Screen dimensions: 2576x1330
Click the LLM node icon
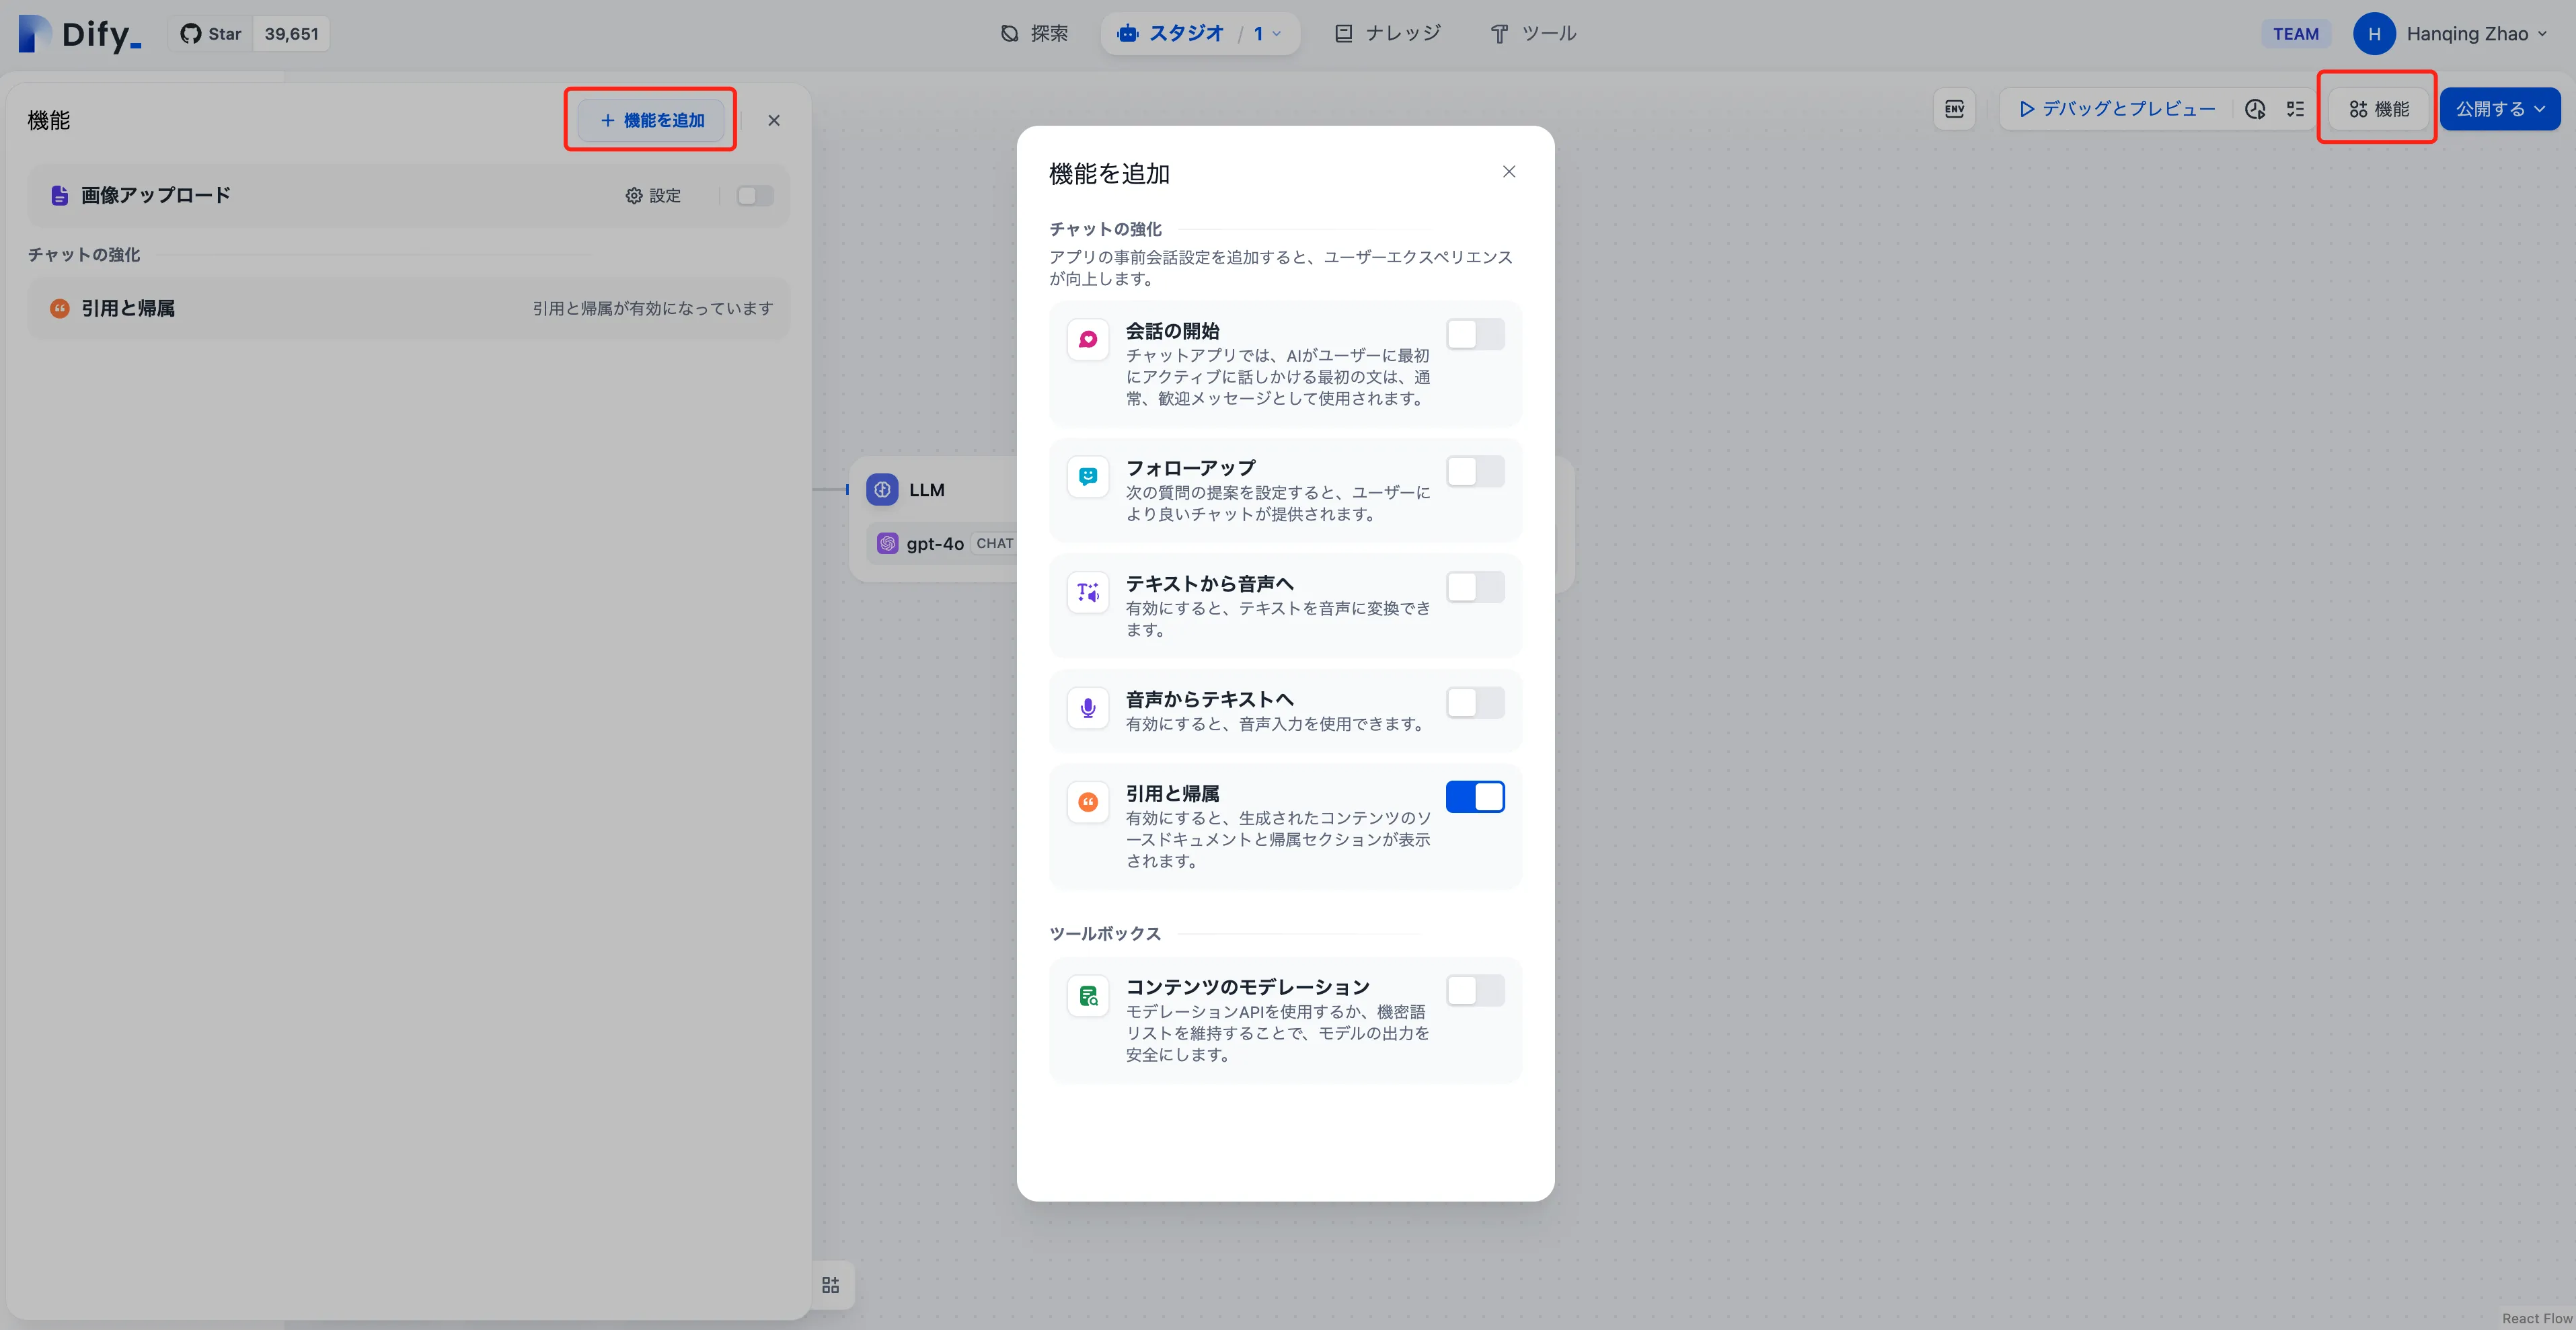point(882,490)
